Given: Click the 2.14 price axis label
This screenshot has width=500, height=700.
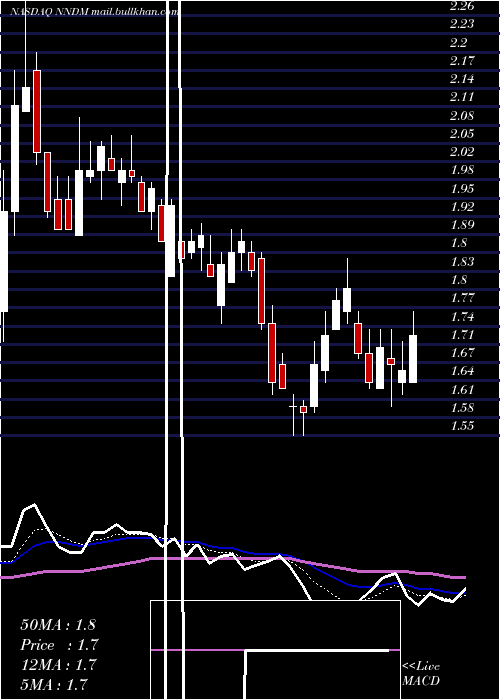Looking at the screenshot, I should [462, 79].
